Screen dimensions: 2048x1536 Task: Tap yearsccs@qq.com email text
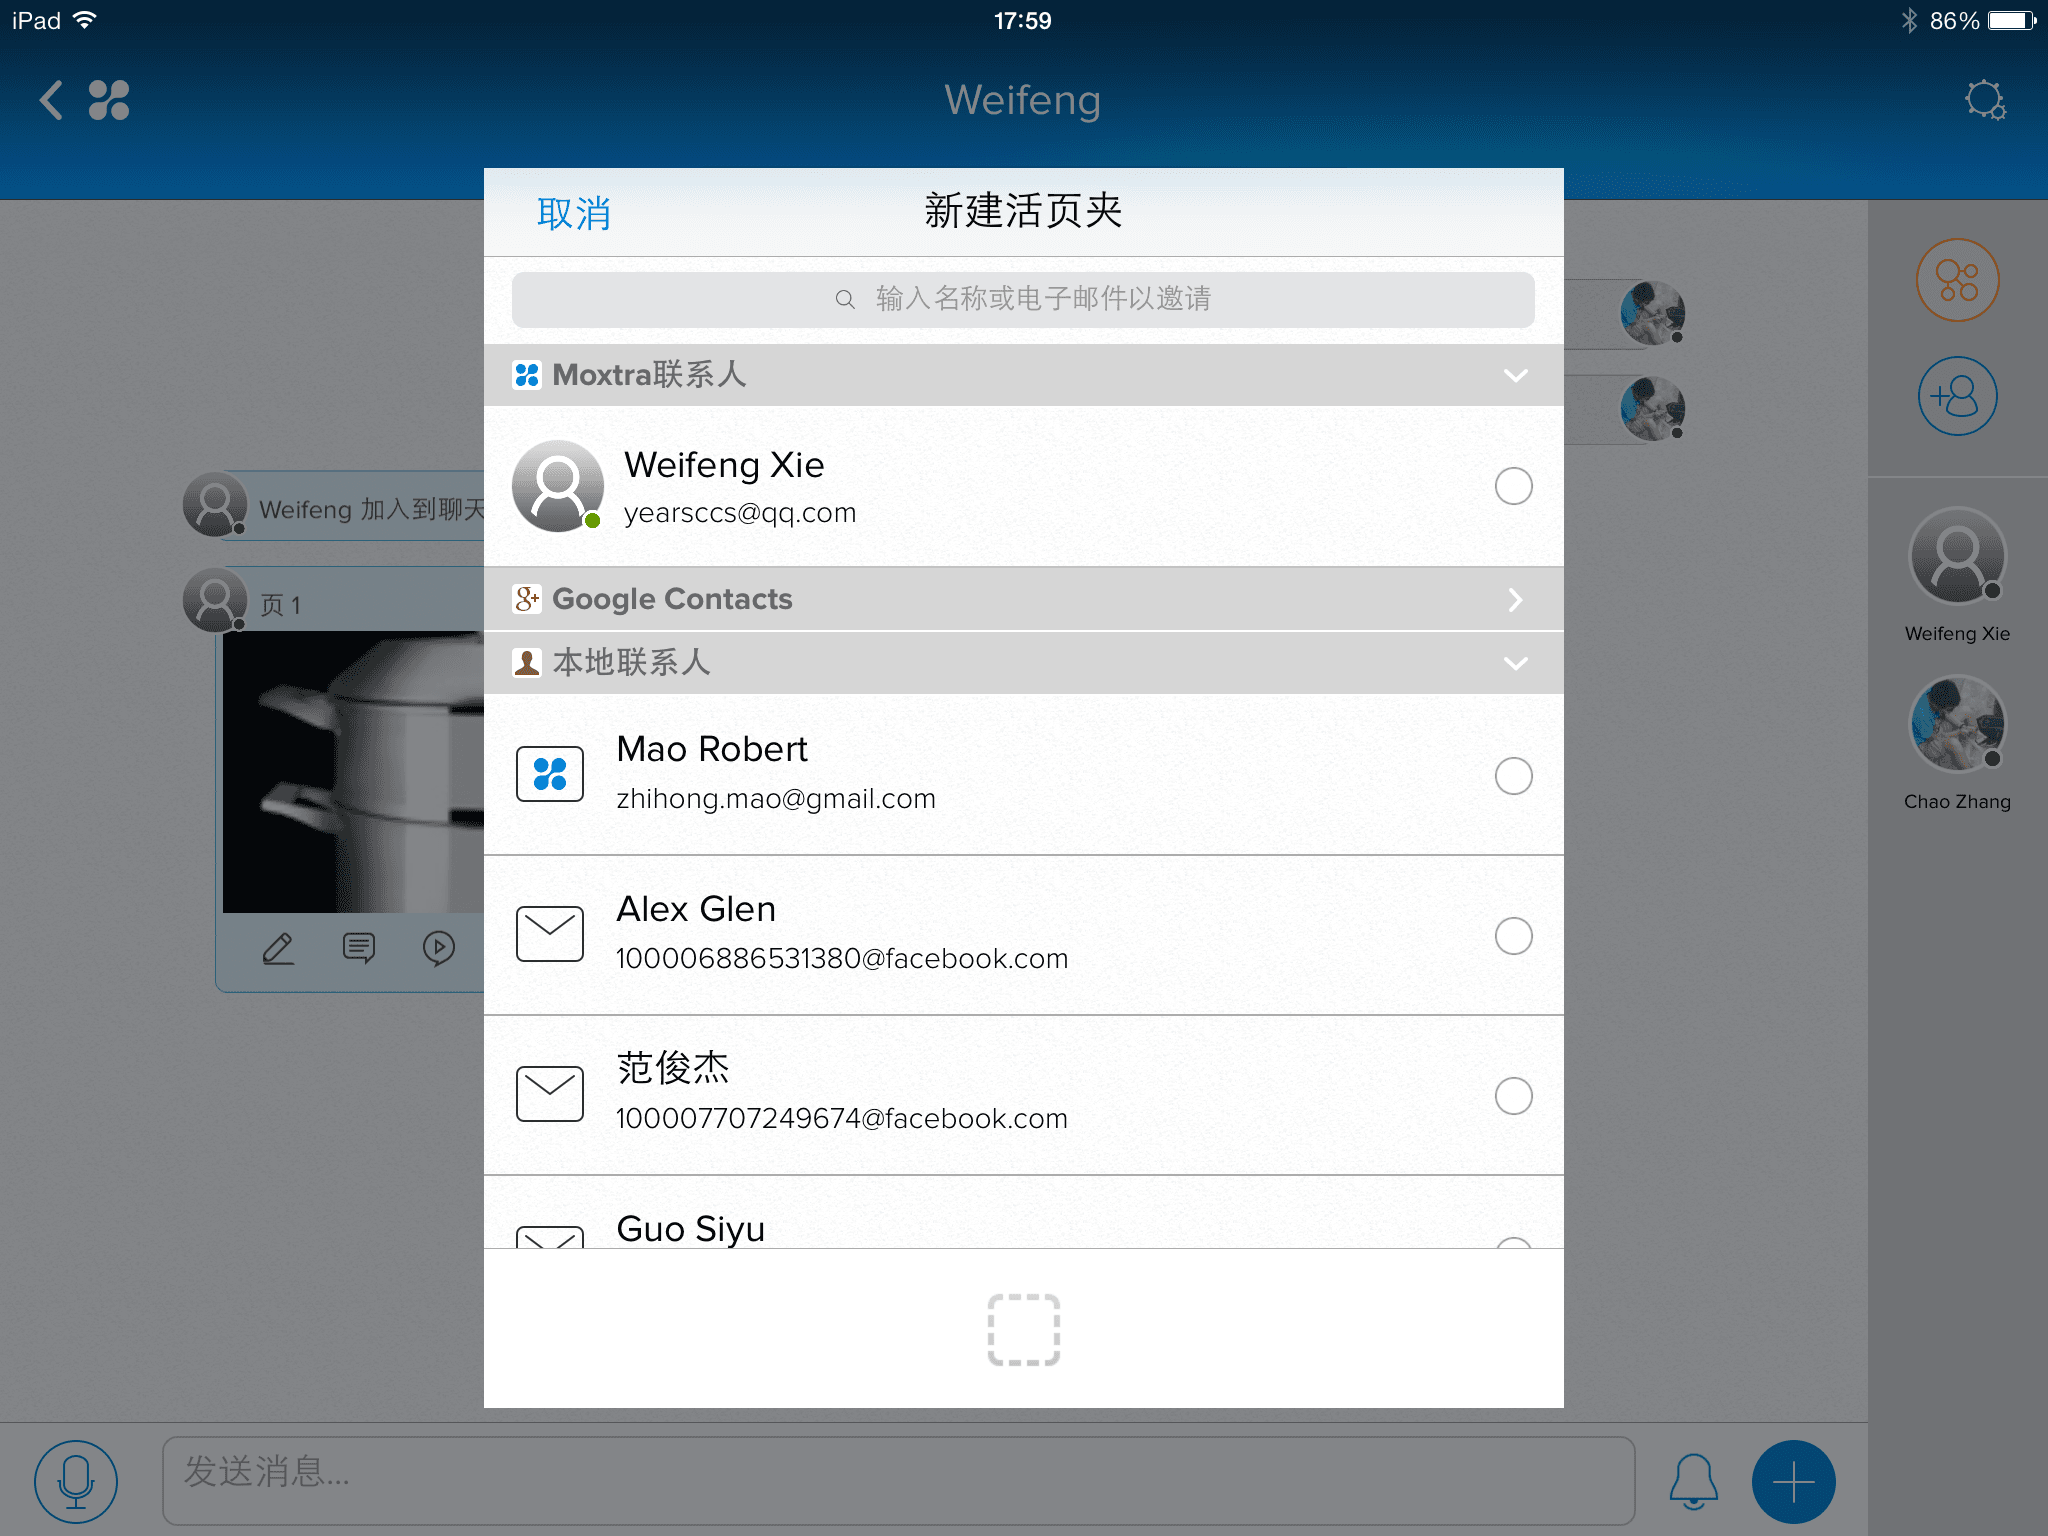coord(740,513)
